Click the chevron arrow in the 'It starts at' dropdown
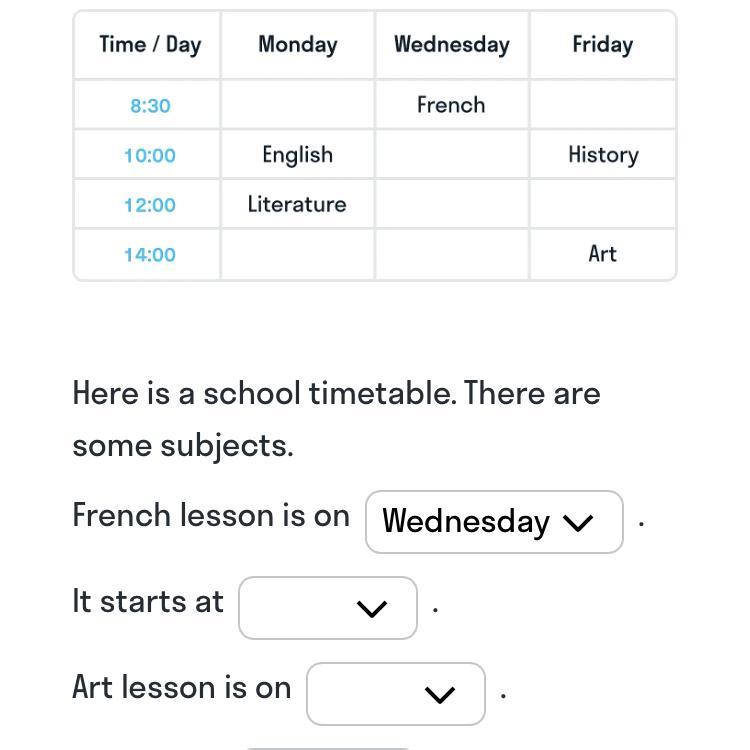Viewport: 750px width, 750px height. click(x=372, y=609)
